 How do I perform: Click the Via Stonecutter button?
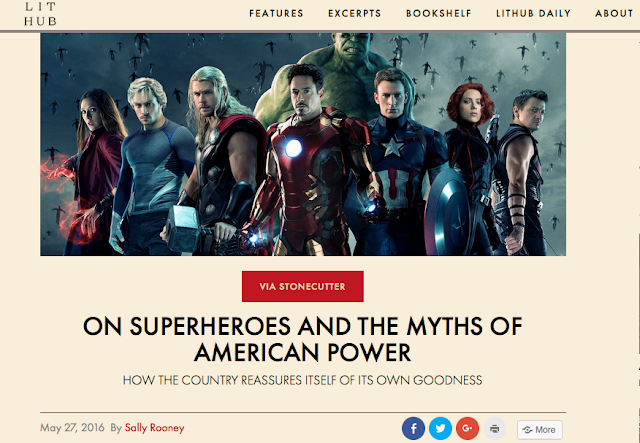pos(302,287)
